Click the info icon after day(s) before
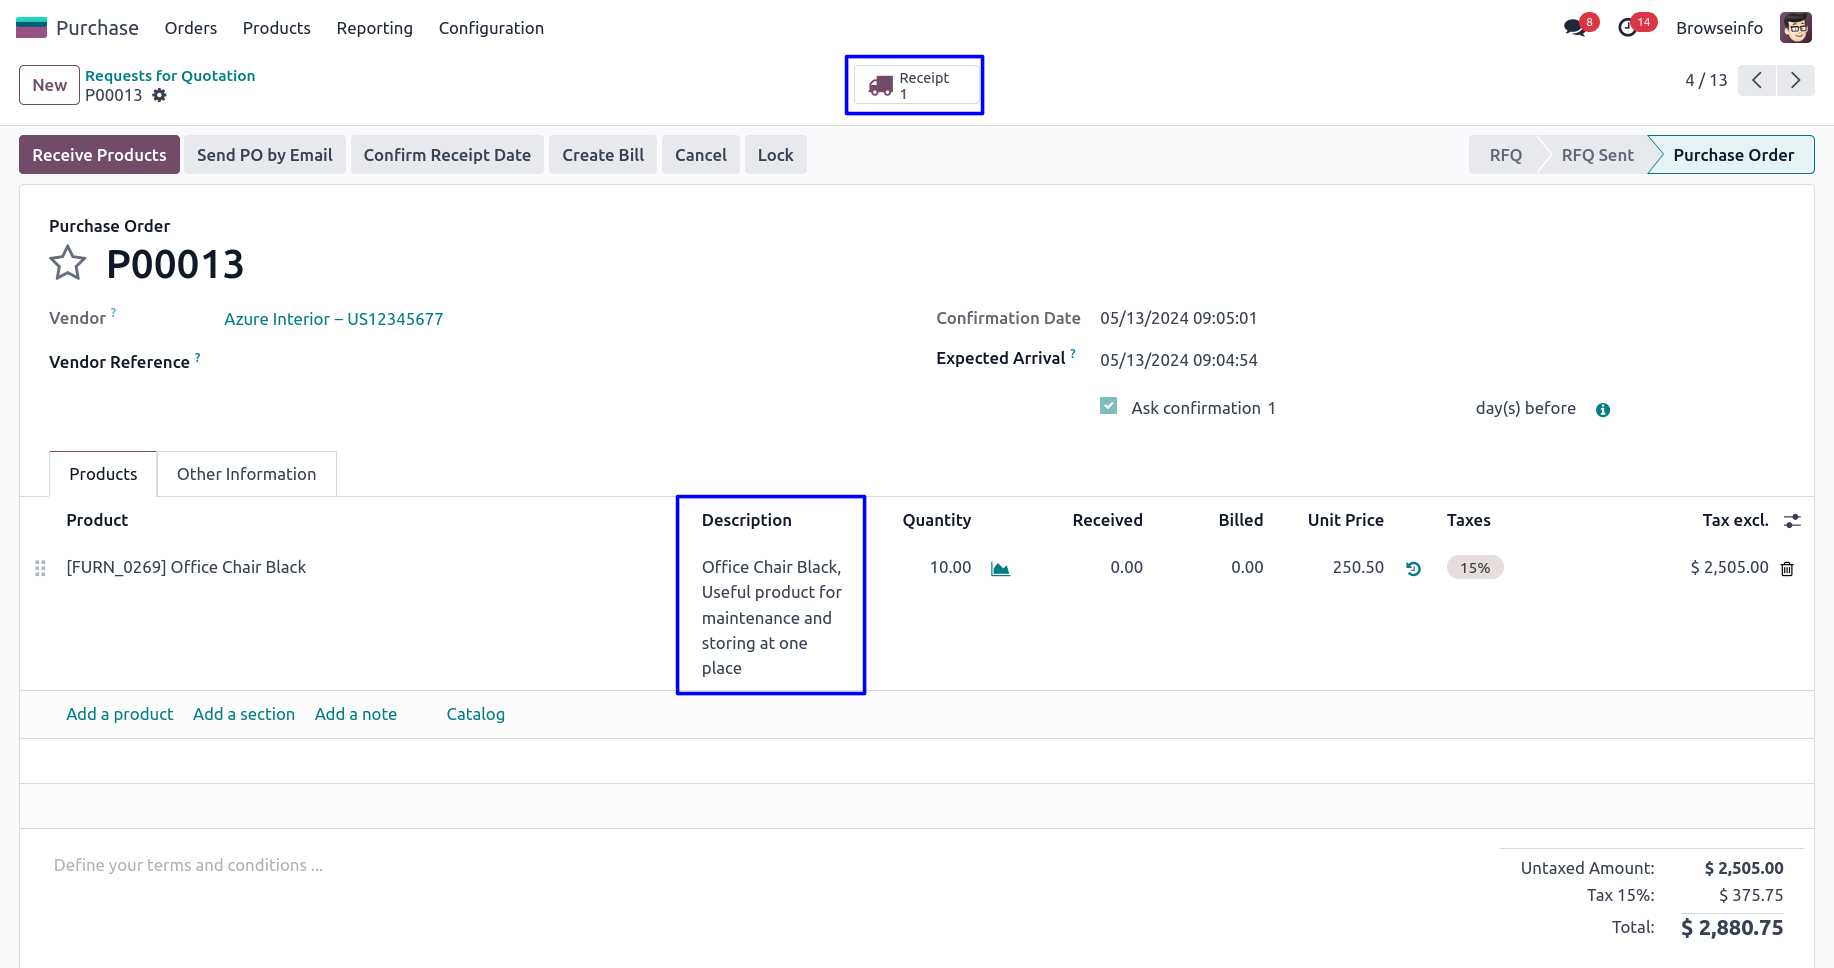This screenshot has width=1834, height=968. click(x=1603, y=410)
